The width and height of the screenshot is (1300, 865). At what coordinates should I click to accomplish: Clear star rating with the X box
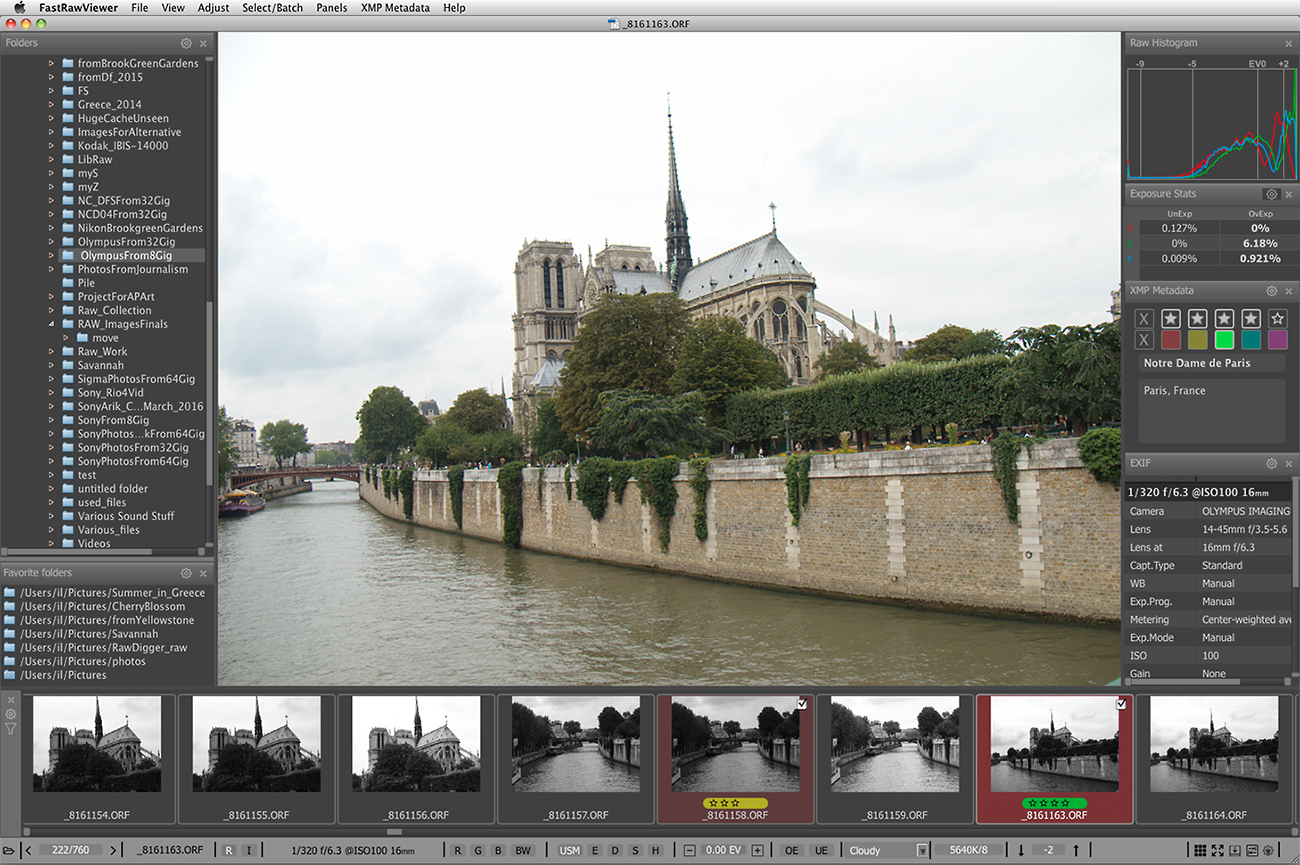pos(1145,319)
